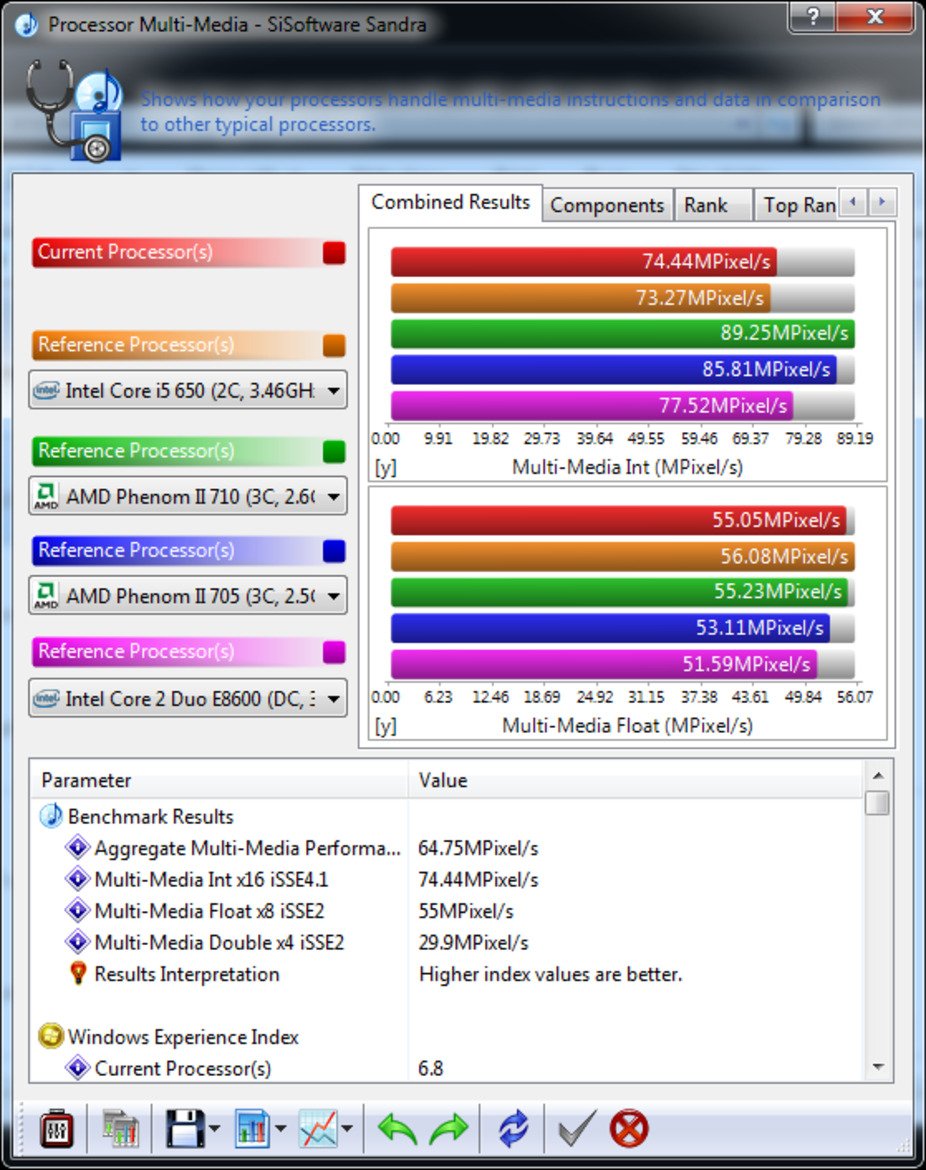
Task: Click the value 29.9MPixel/s
Action: coord(473,942)
